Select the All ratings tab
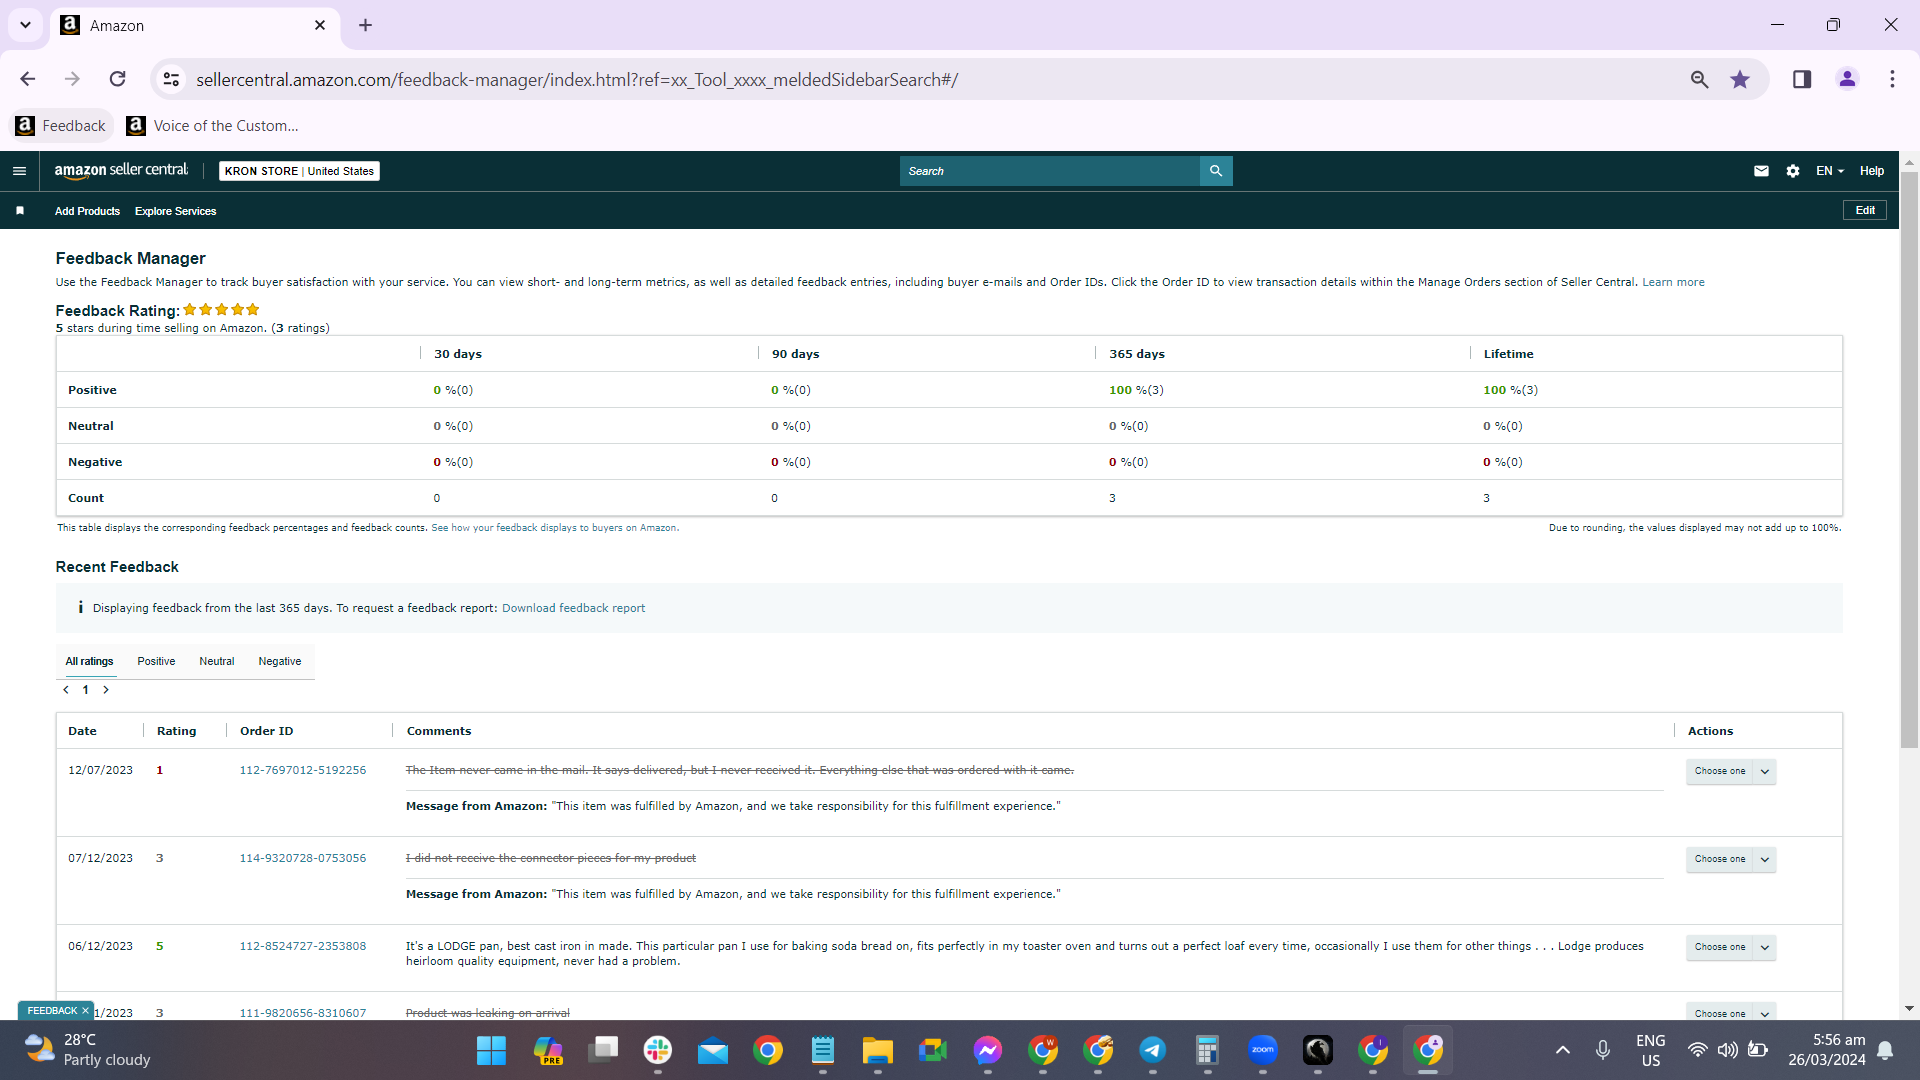 coord(90,662)
